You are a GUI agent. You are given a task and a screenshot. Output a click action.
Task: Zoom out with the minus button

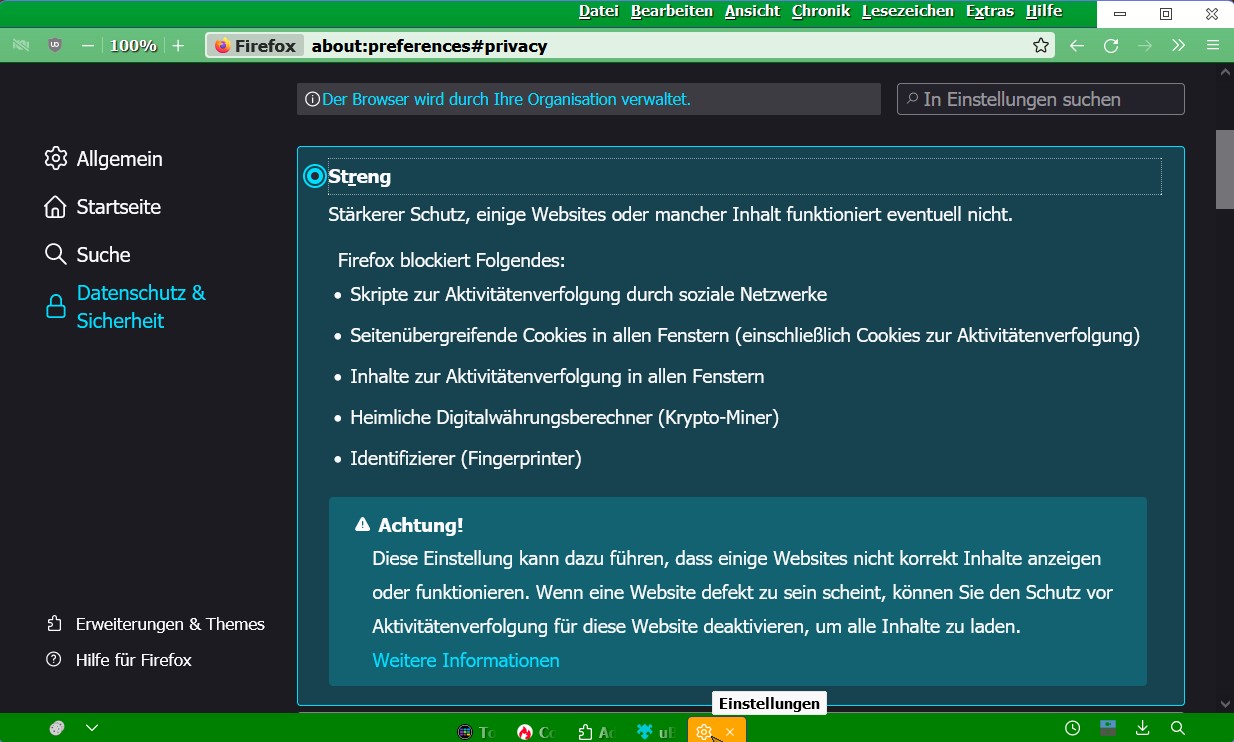(x=88, y=45)
